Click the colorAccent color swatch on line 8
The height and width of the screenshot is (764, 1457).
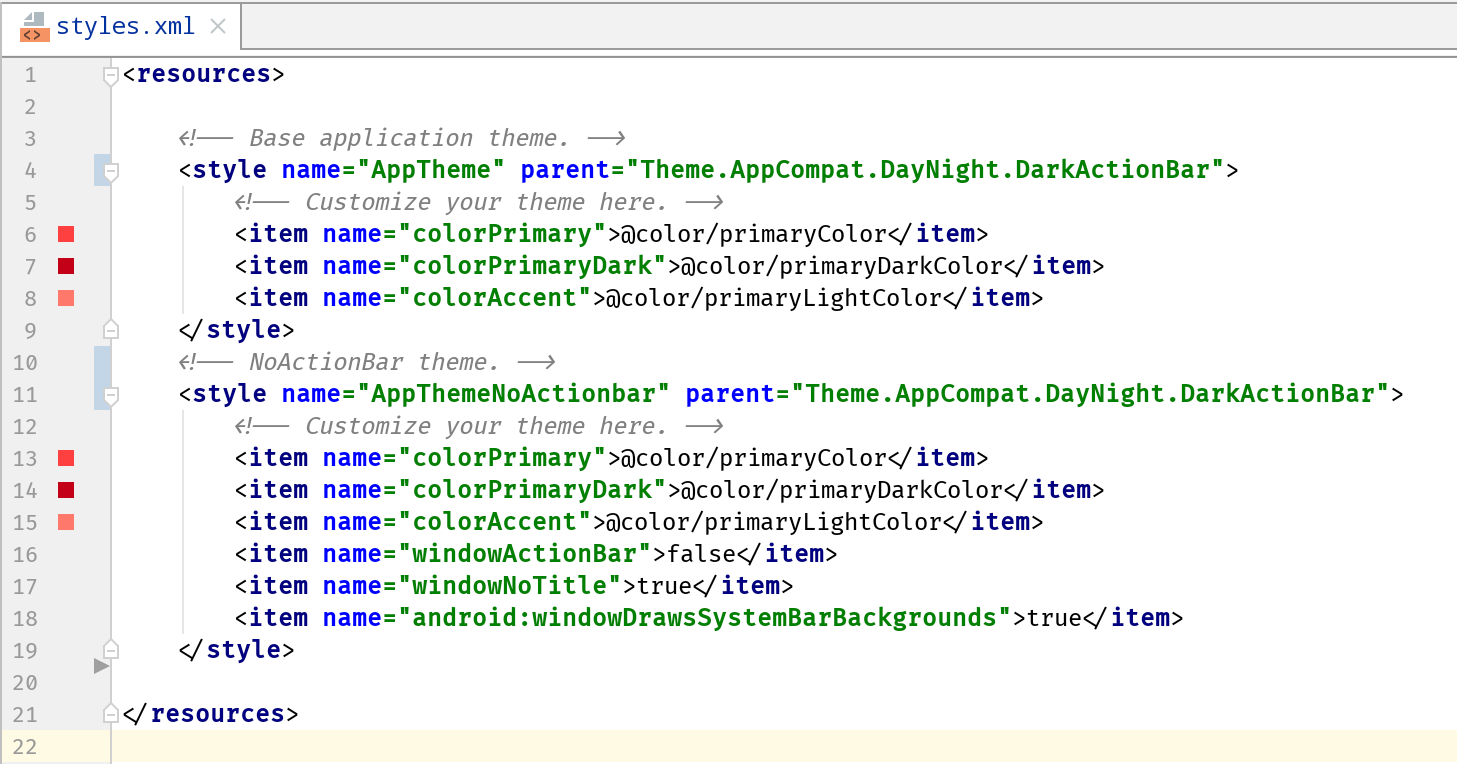(64, 298)
